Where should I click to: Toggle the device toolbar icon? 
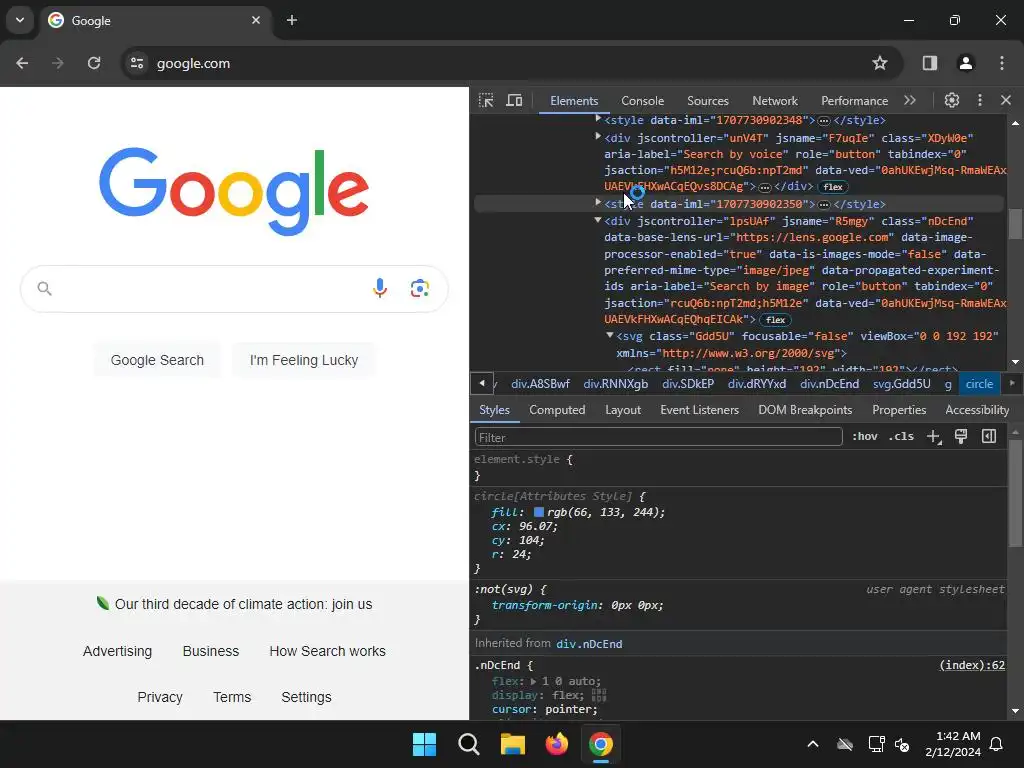pos(515,101)
